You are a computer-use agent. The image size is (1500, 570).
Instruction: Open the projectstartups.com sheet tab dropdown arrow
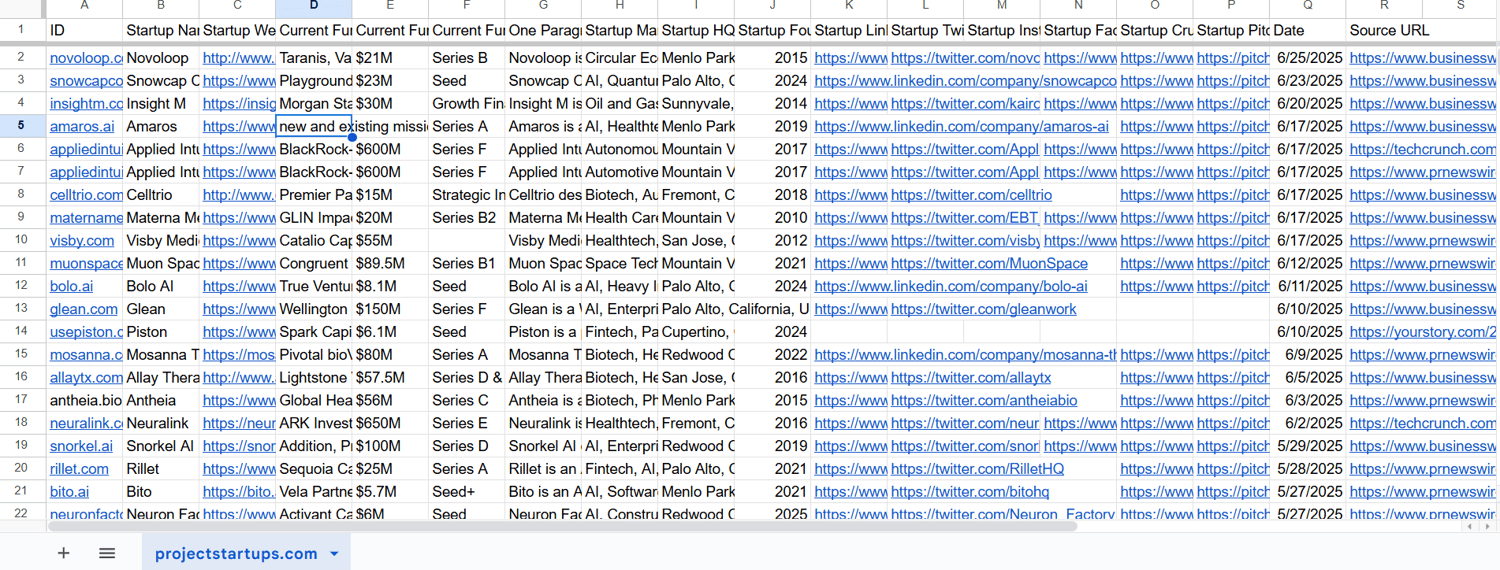(334, 554)
